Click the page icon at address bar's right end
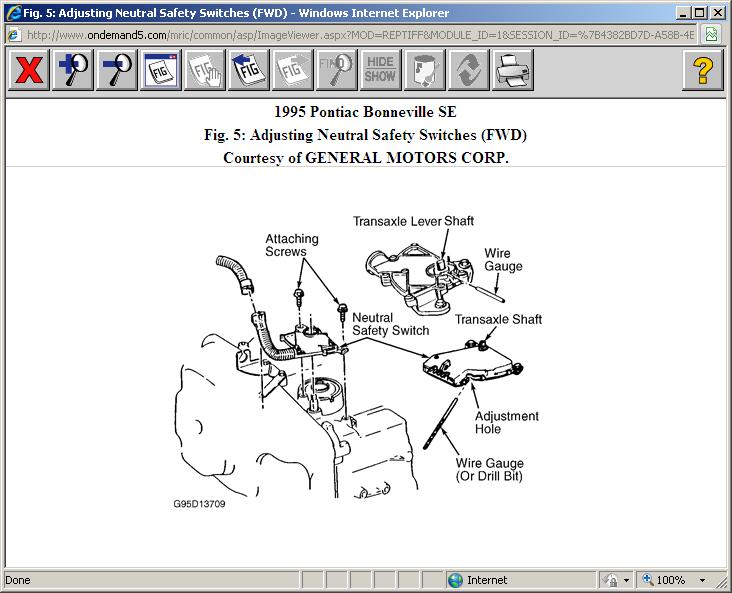The image size is (732, 593). pos(711,35)
